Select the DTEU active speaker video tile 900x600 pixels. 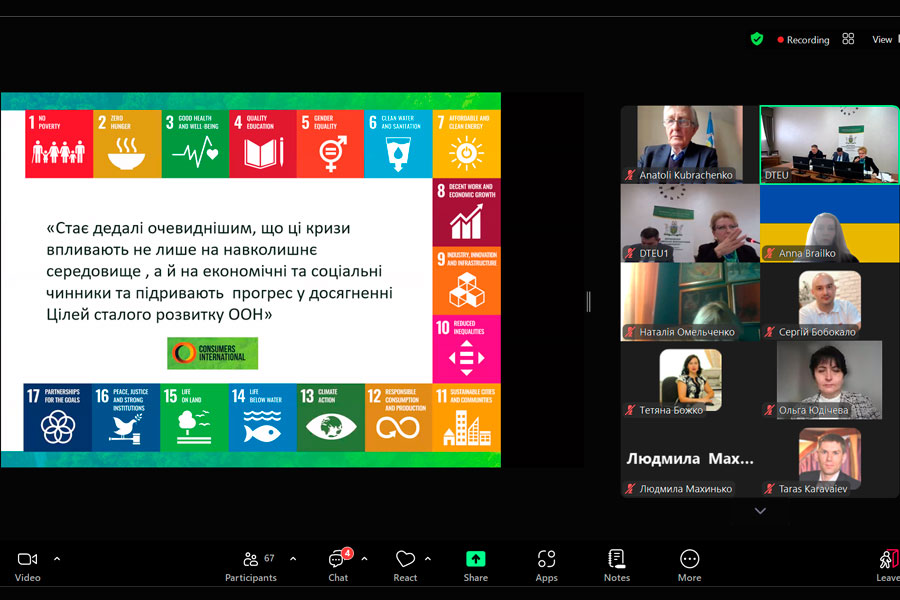click(x=829, y=145)
